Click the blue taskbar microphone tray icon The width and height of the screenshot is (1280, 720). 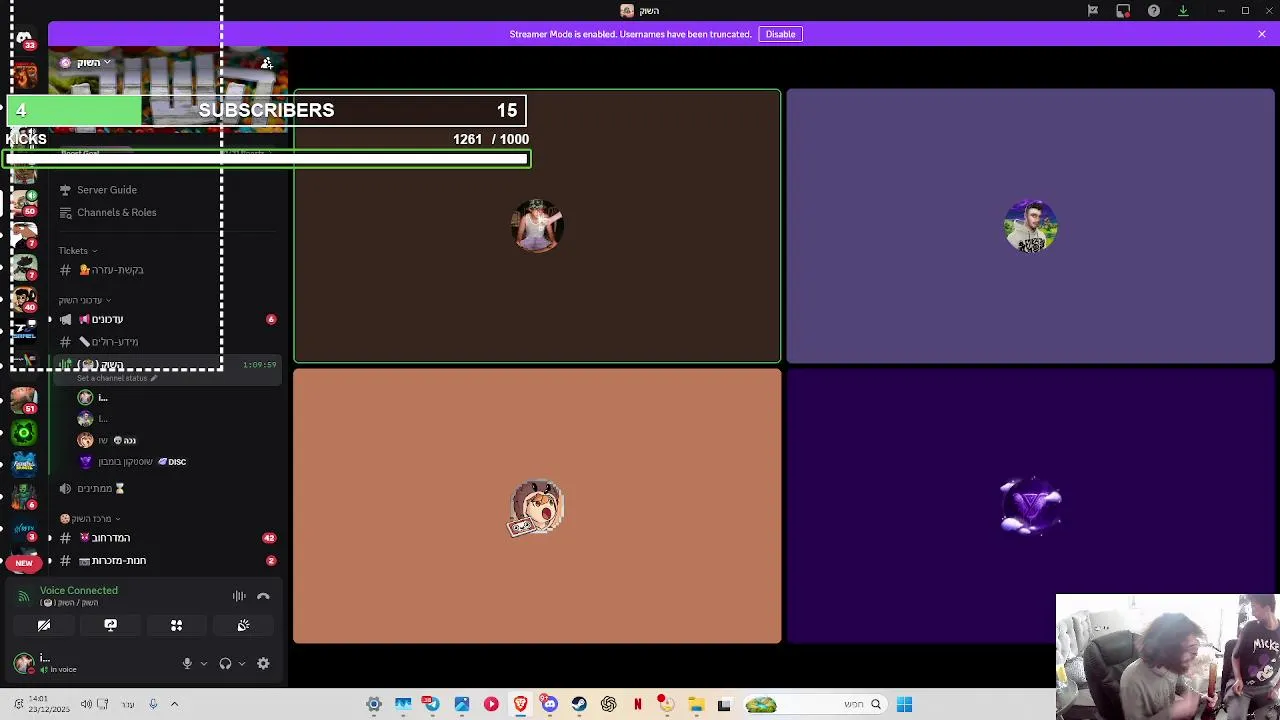[153, 704]
